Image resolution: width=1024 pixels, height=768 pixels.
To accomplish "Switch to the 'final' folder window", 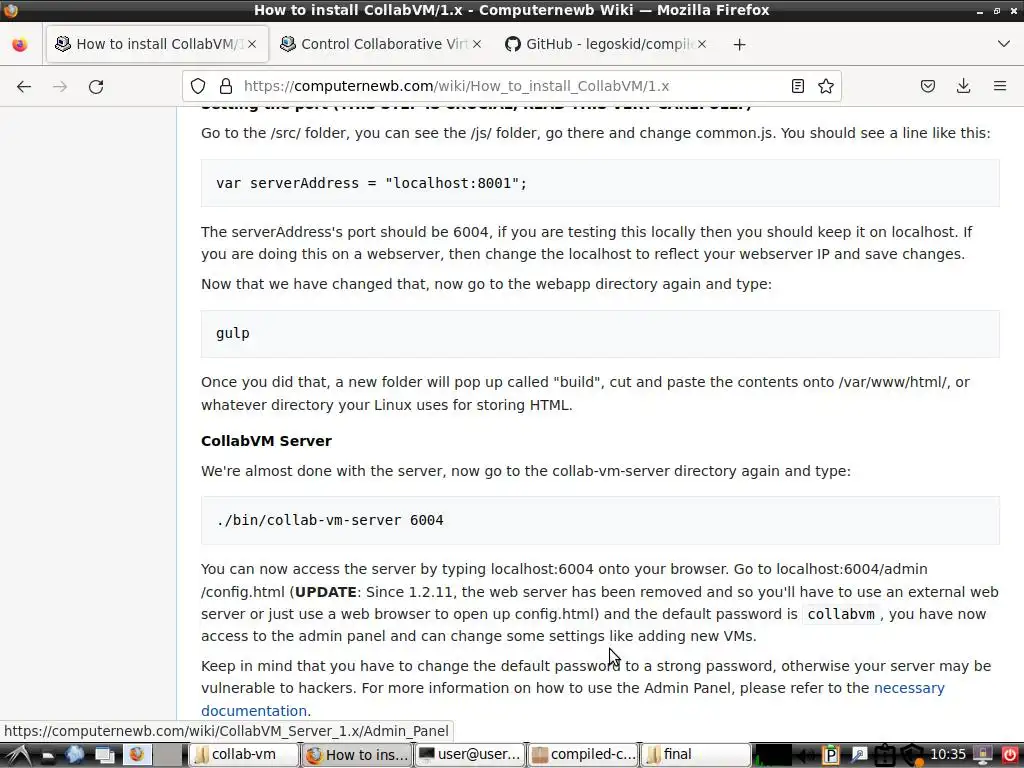I will pyautogui.click(x=696, y=755).
